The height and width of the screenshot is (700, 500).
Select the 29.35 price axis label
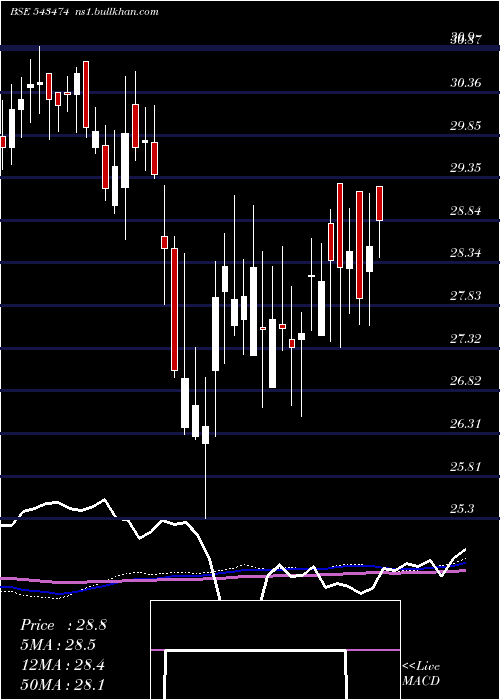466,168
